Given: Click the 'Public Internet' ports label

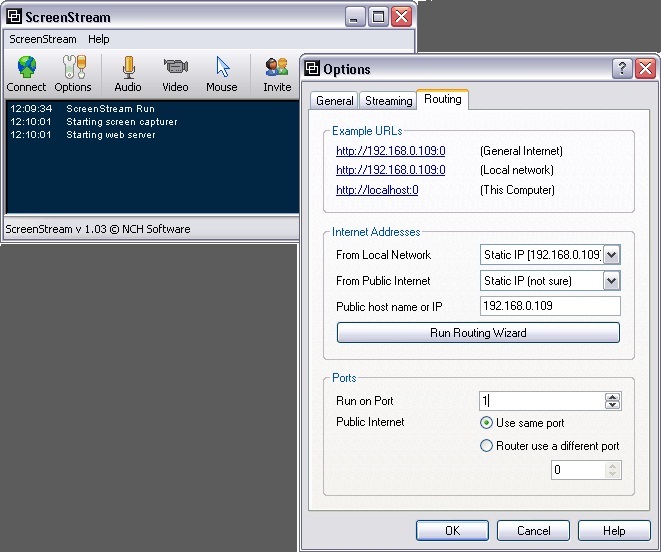Looking at the screenshot, I should pos(370,422).
